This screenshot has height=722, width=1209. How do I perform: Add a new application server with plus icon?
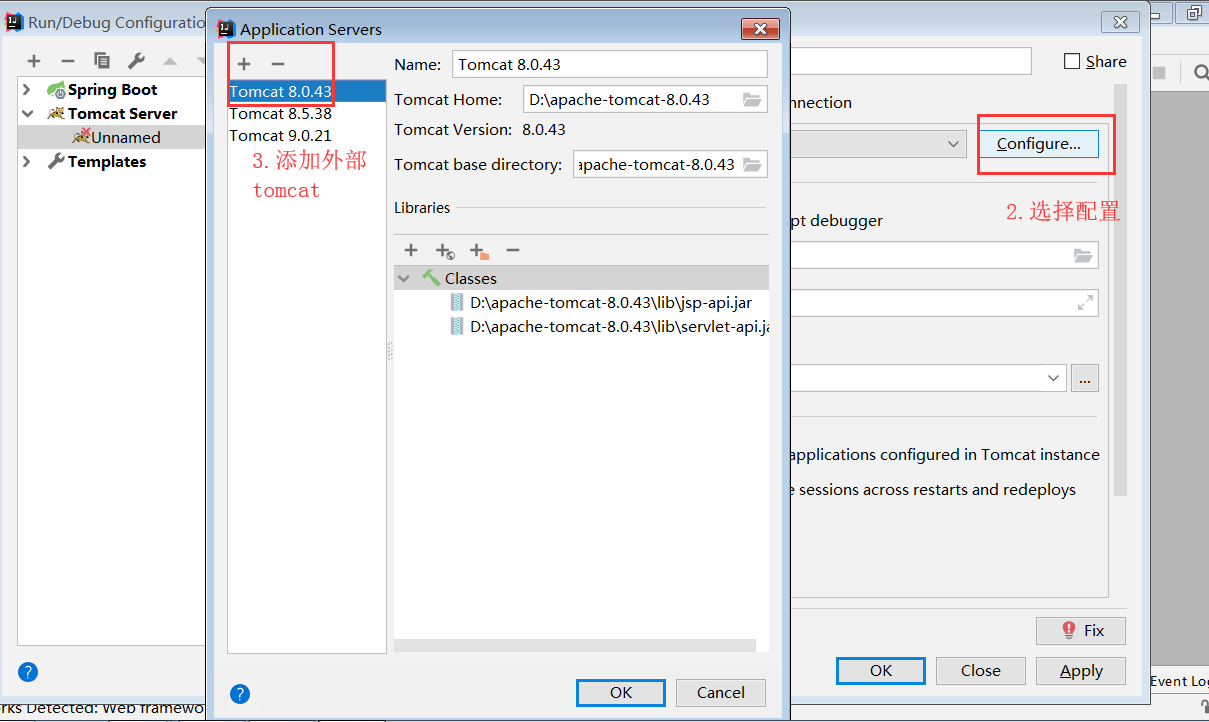pos(244,64)
